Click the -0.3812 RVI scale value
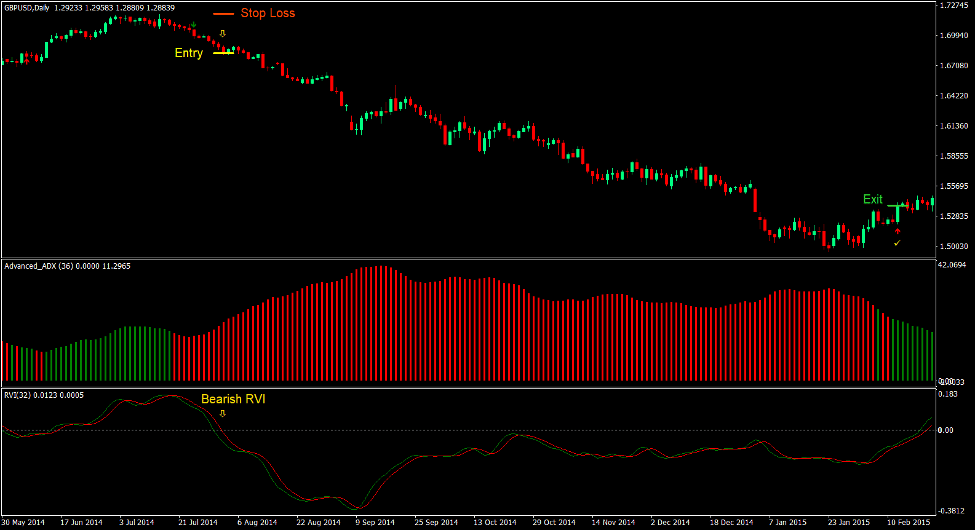 [x=951, y=511]
